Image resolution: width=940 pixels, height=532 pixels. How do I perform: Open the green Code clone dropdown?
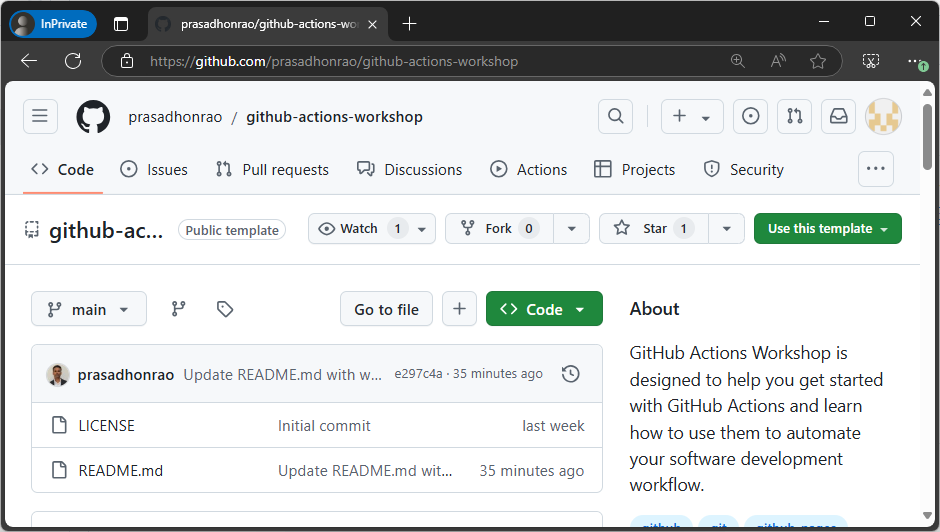(x=544, y=309)
